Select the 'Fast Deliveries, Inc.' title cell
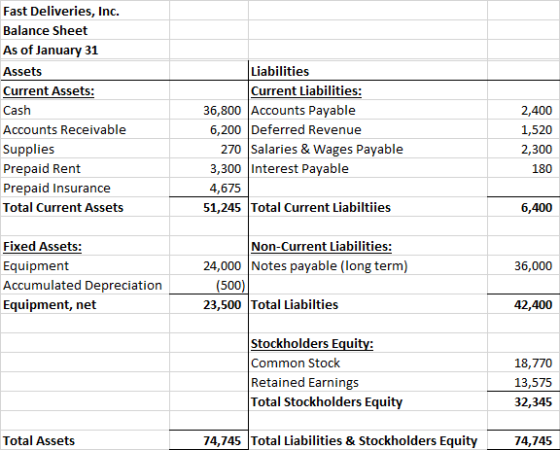This screenshot has height=450, width=560. (61, 11)
